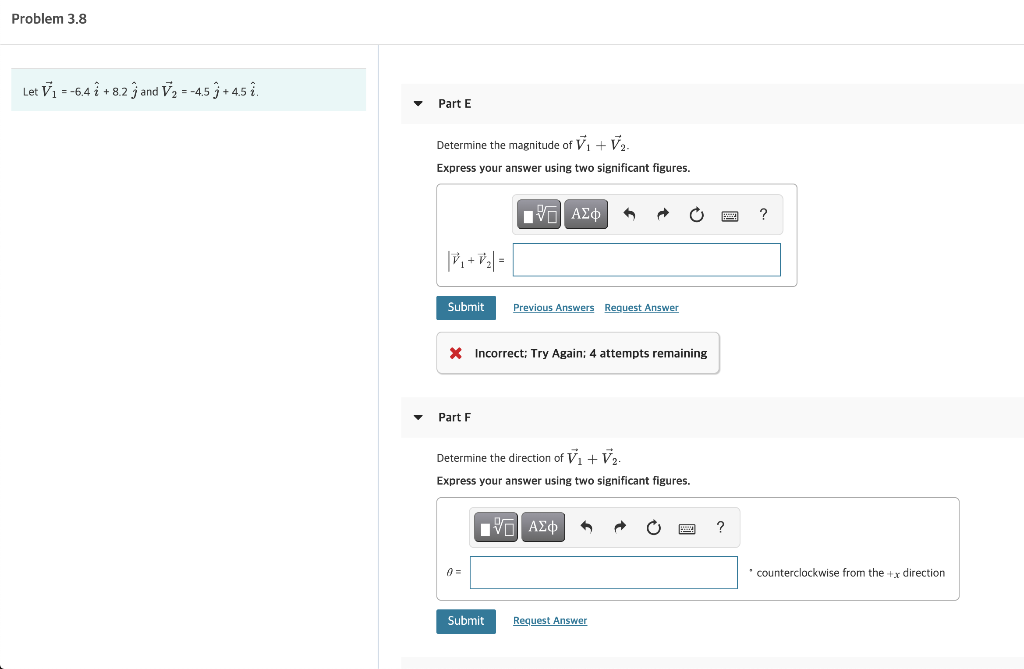
Task: Open the Previous Answers link
Action: point(553,308)
